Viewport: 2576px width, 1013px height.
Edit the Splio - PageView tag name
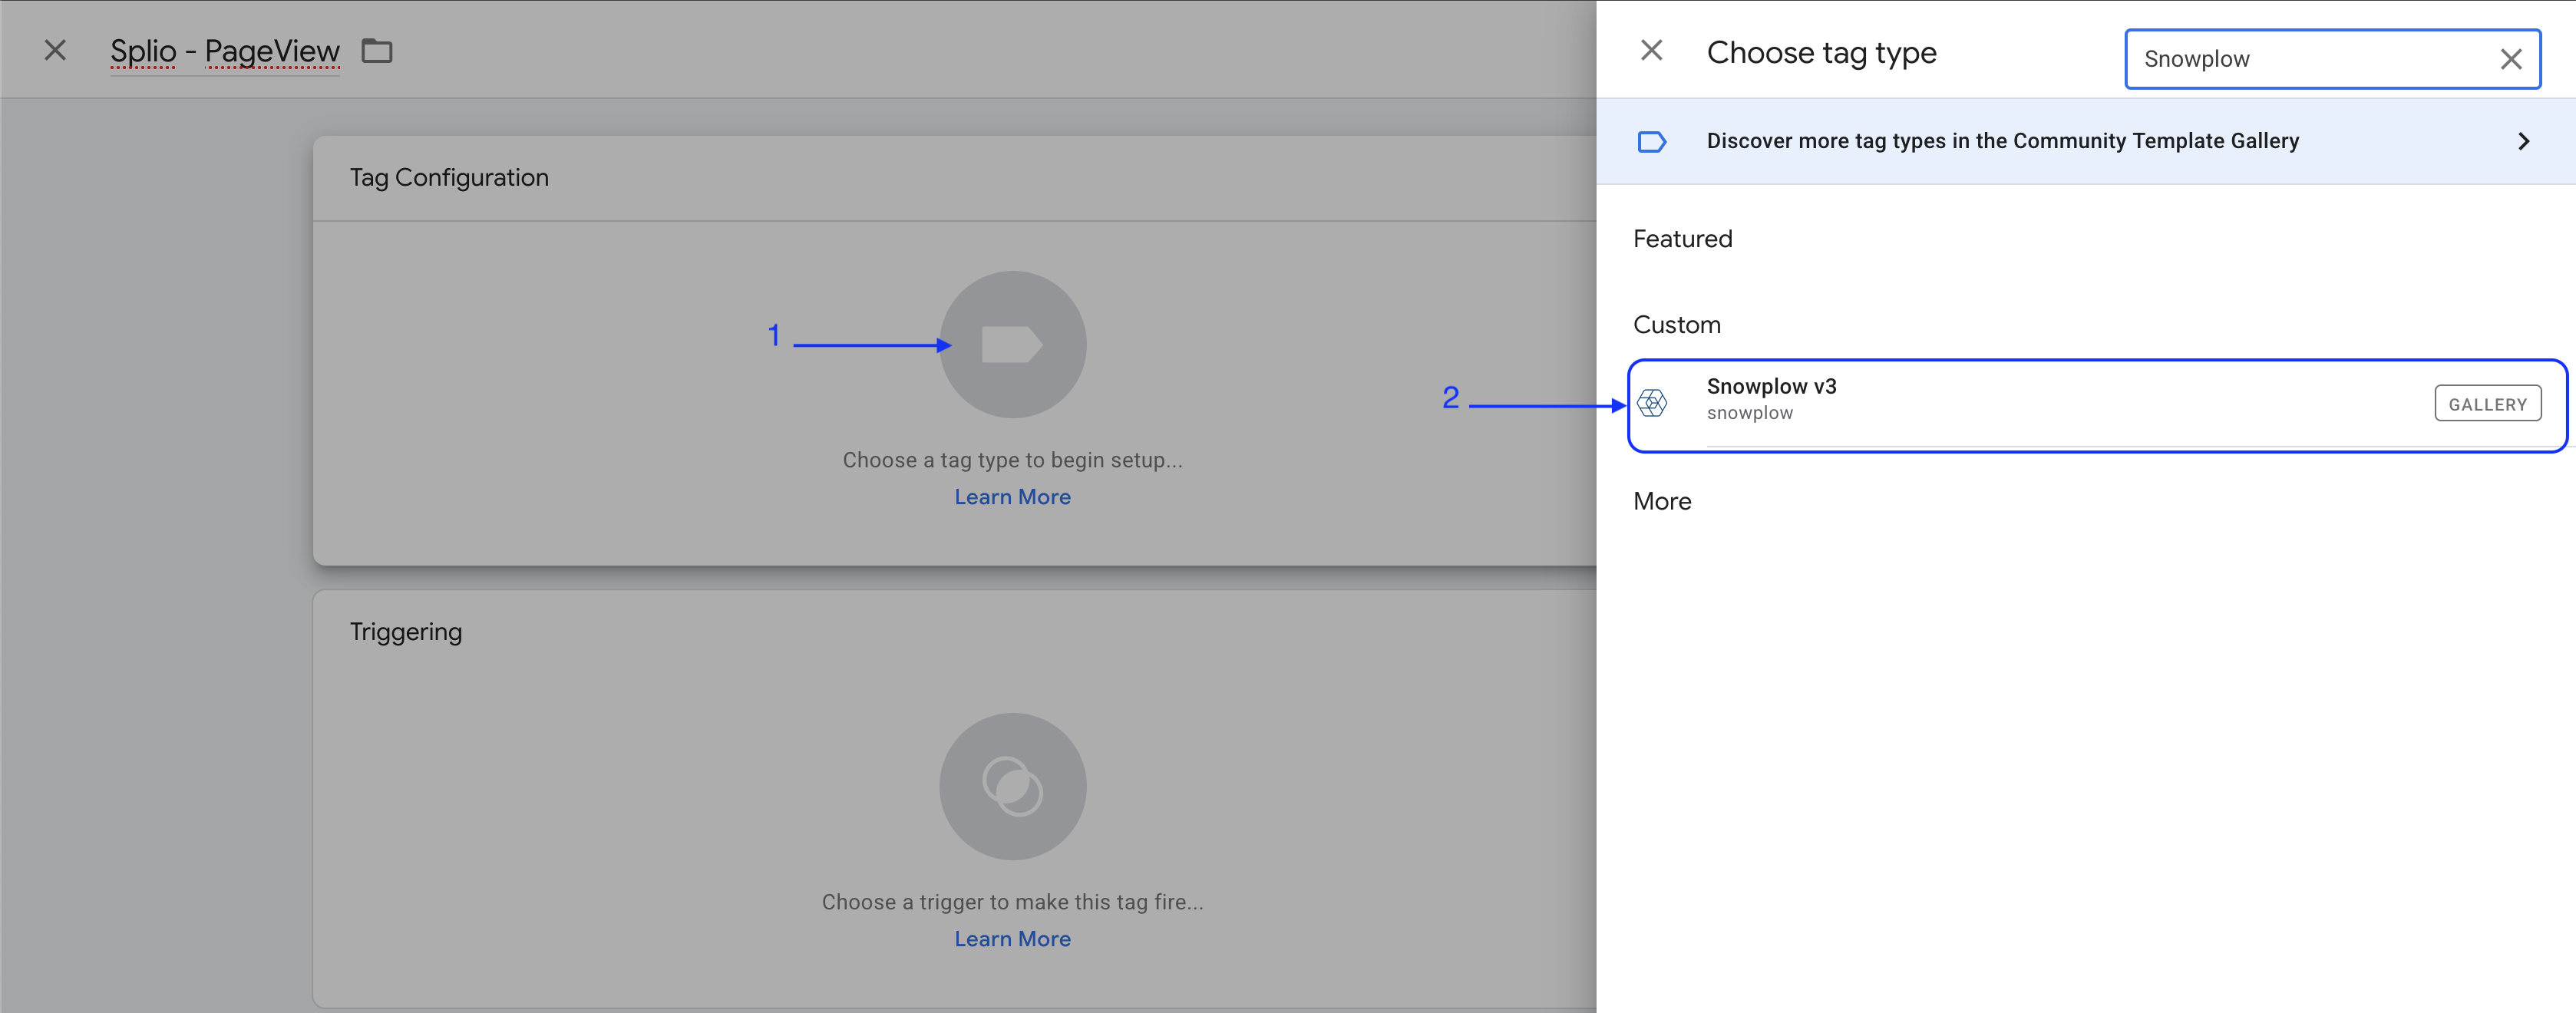coord(224,51)
